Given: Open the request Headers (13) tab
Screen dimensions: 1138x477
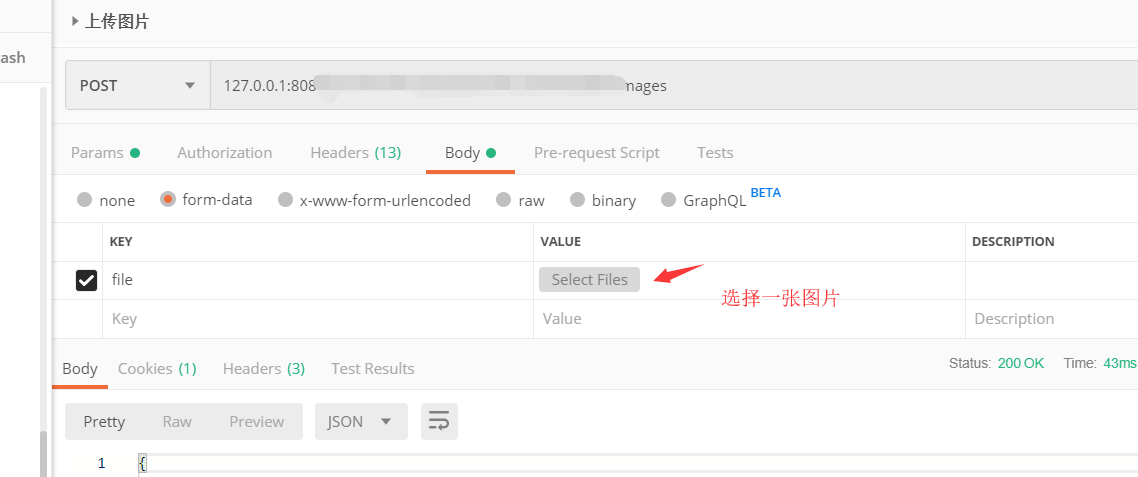Looking at the screenshot, I should [356, 152].
